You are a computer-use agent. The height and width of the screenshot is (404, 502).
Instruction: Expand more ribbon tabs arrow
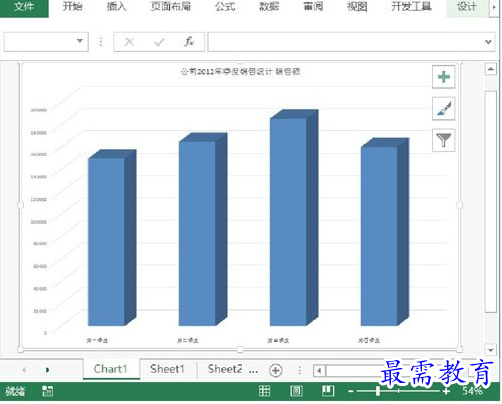(494, 7)
